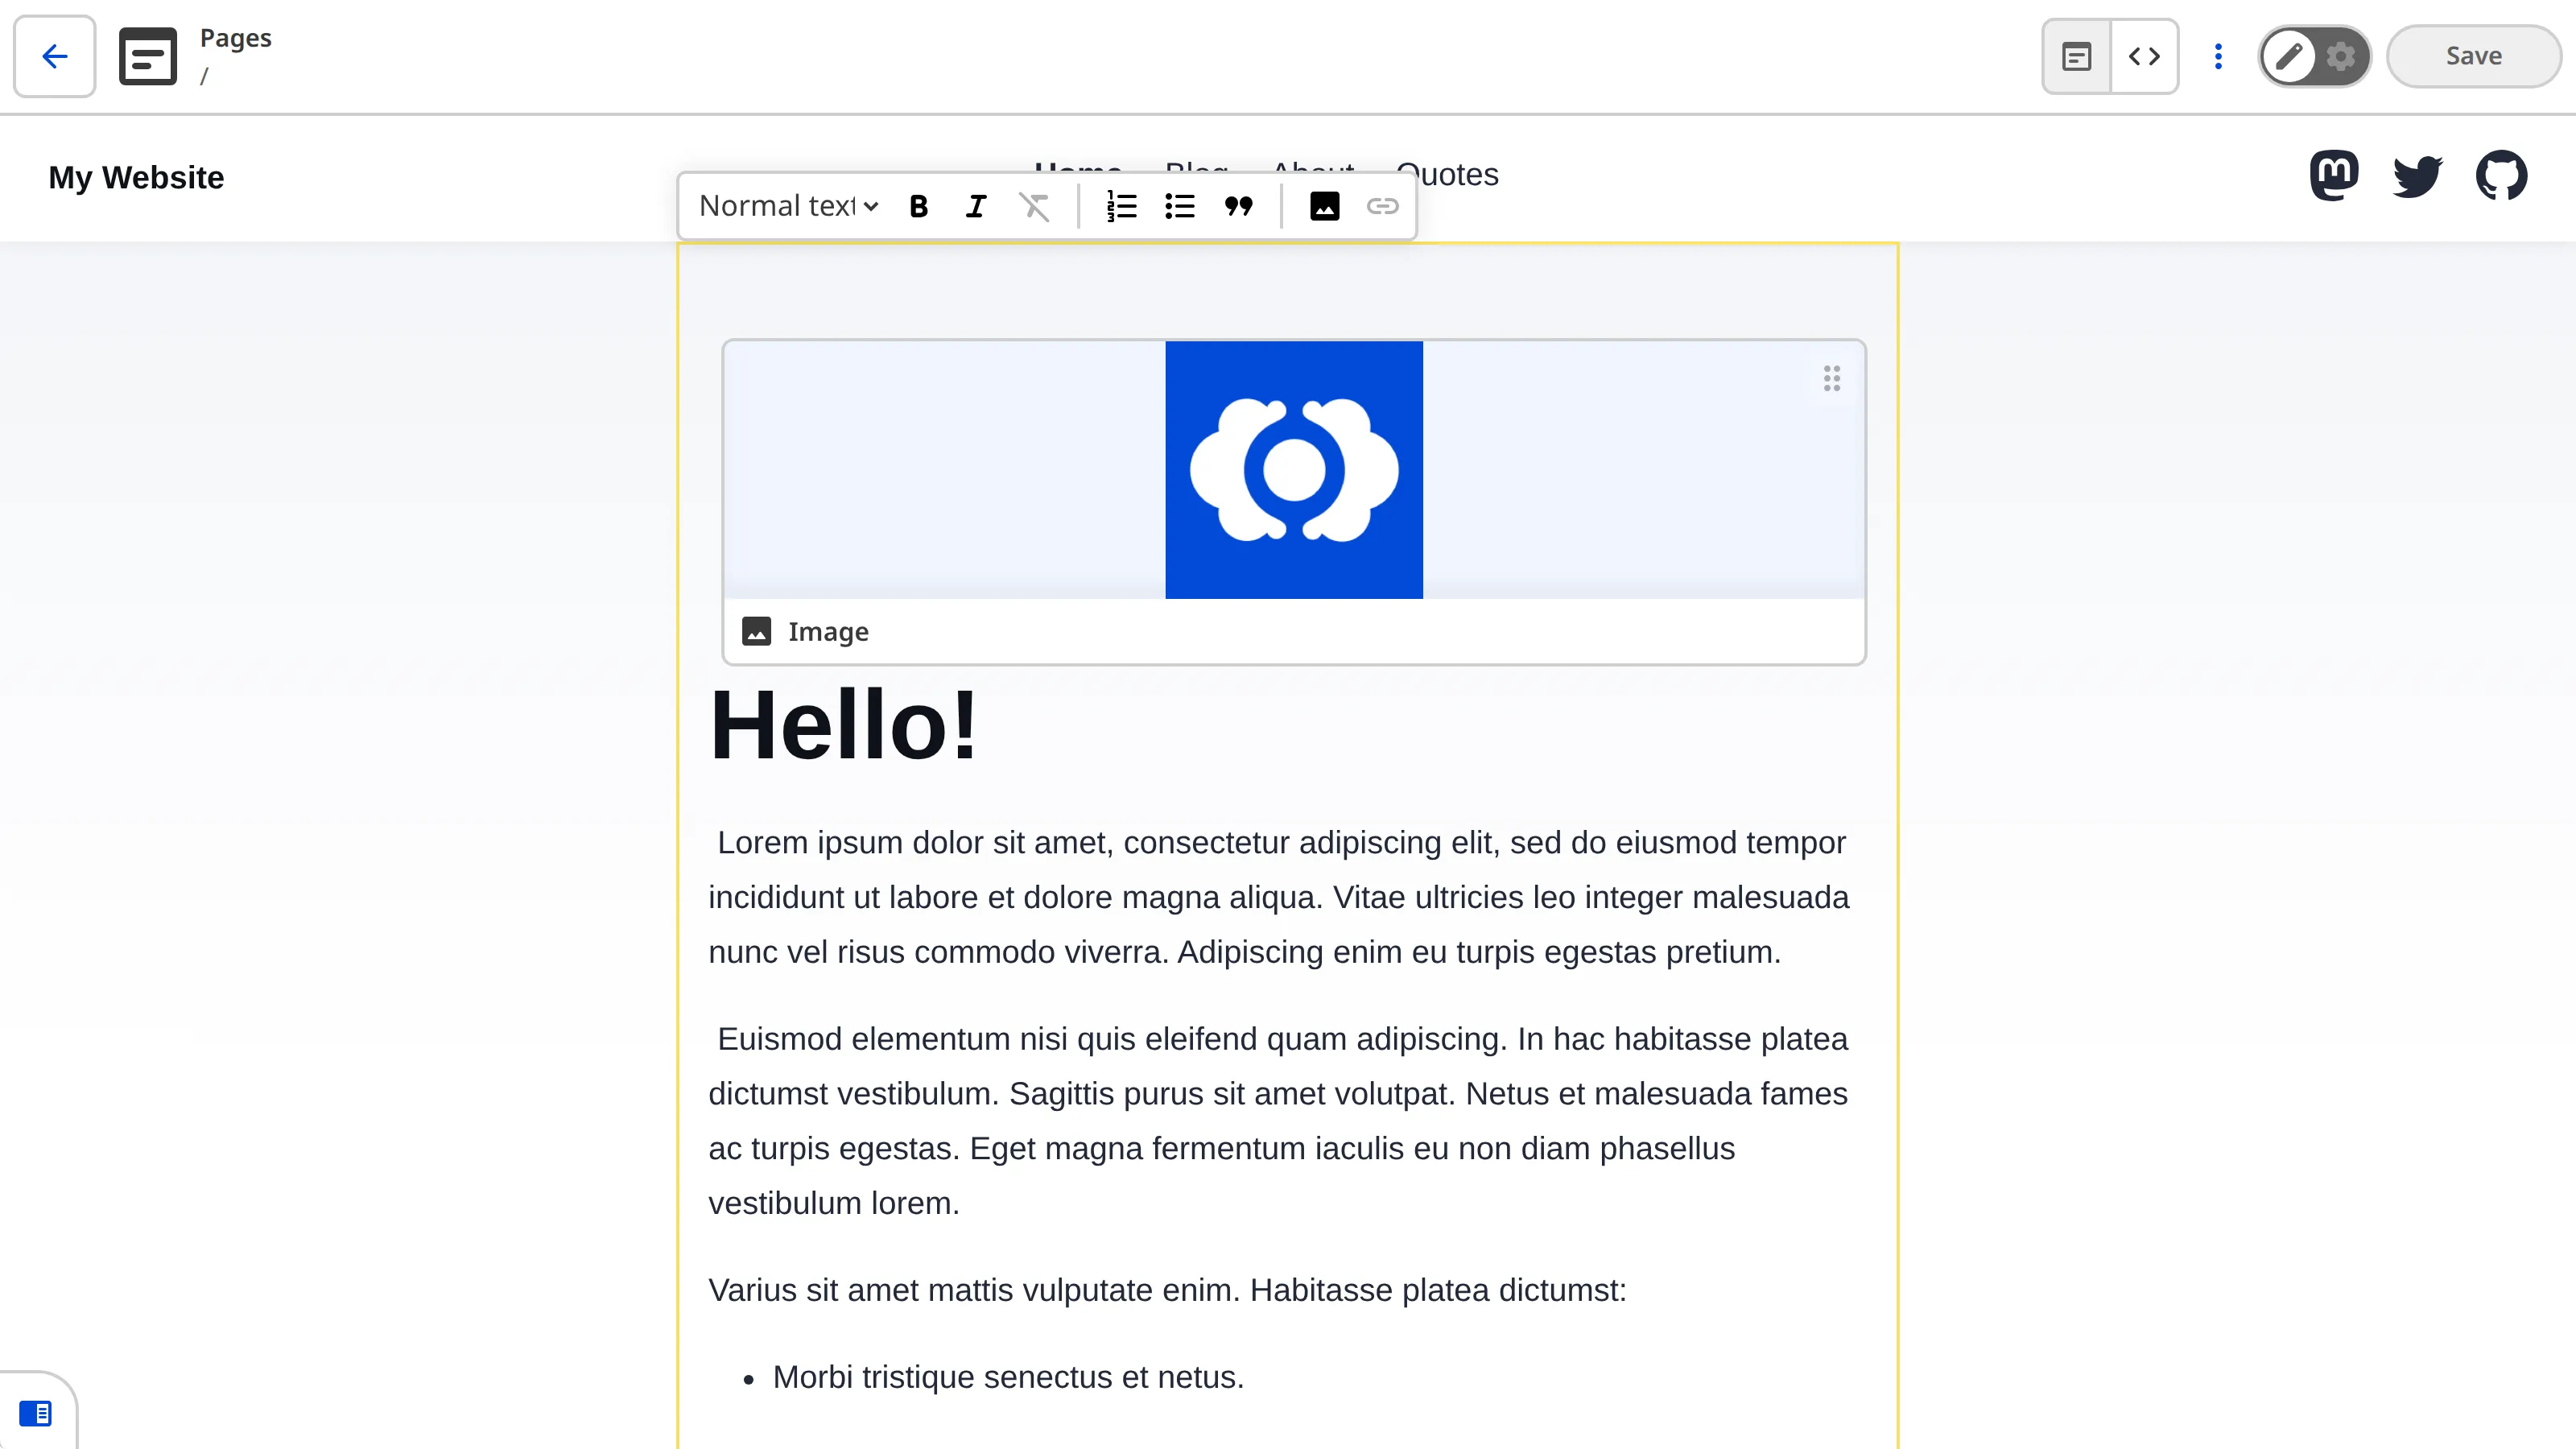2576x1449 pixels.
Task: Clear text formatting
Action: coord(1034,206)
